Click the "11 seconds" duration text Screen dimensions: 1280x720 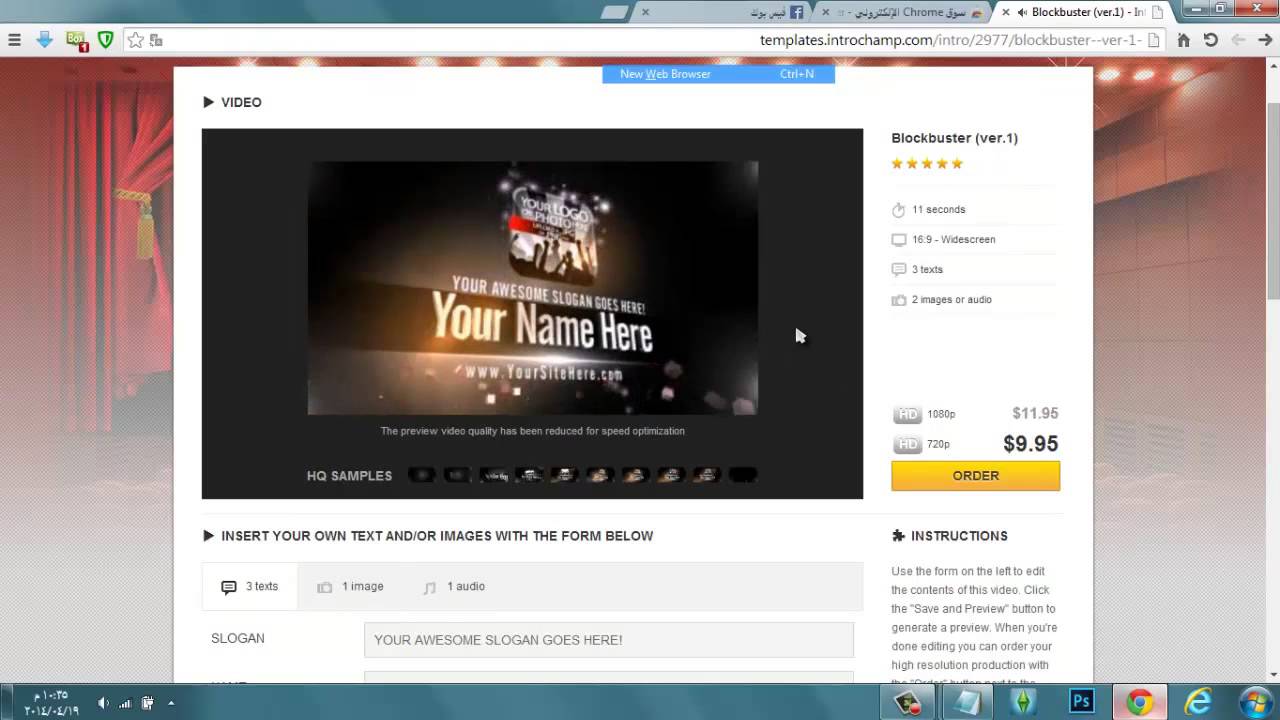(938, 210)
